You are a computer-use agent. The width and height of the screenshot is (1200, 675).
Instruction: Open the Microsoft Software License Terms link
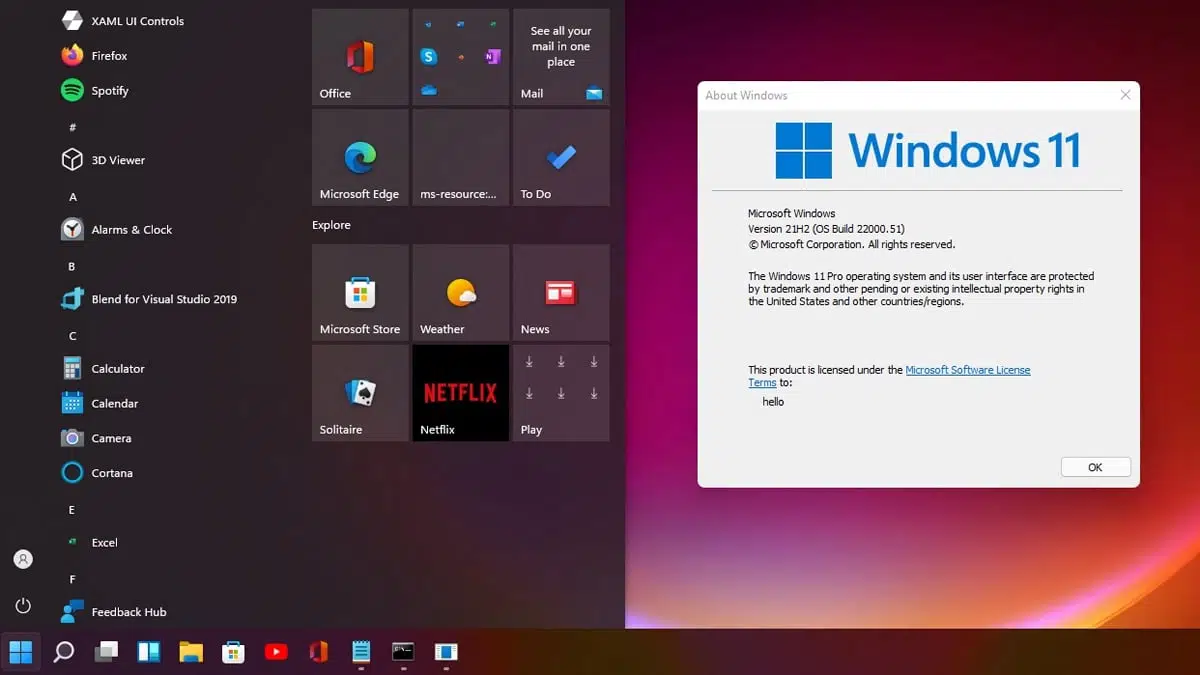[x=967, y=369]
